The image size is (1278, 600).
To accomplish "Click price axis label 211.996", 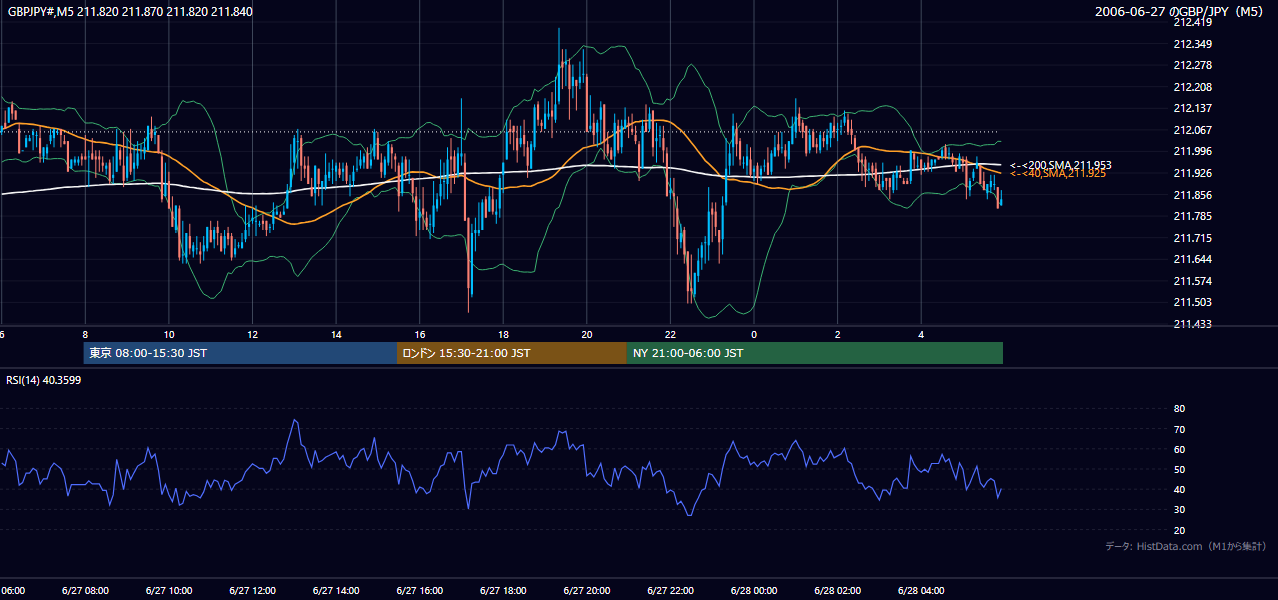I will point(1193,151).
